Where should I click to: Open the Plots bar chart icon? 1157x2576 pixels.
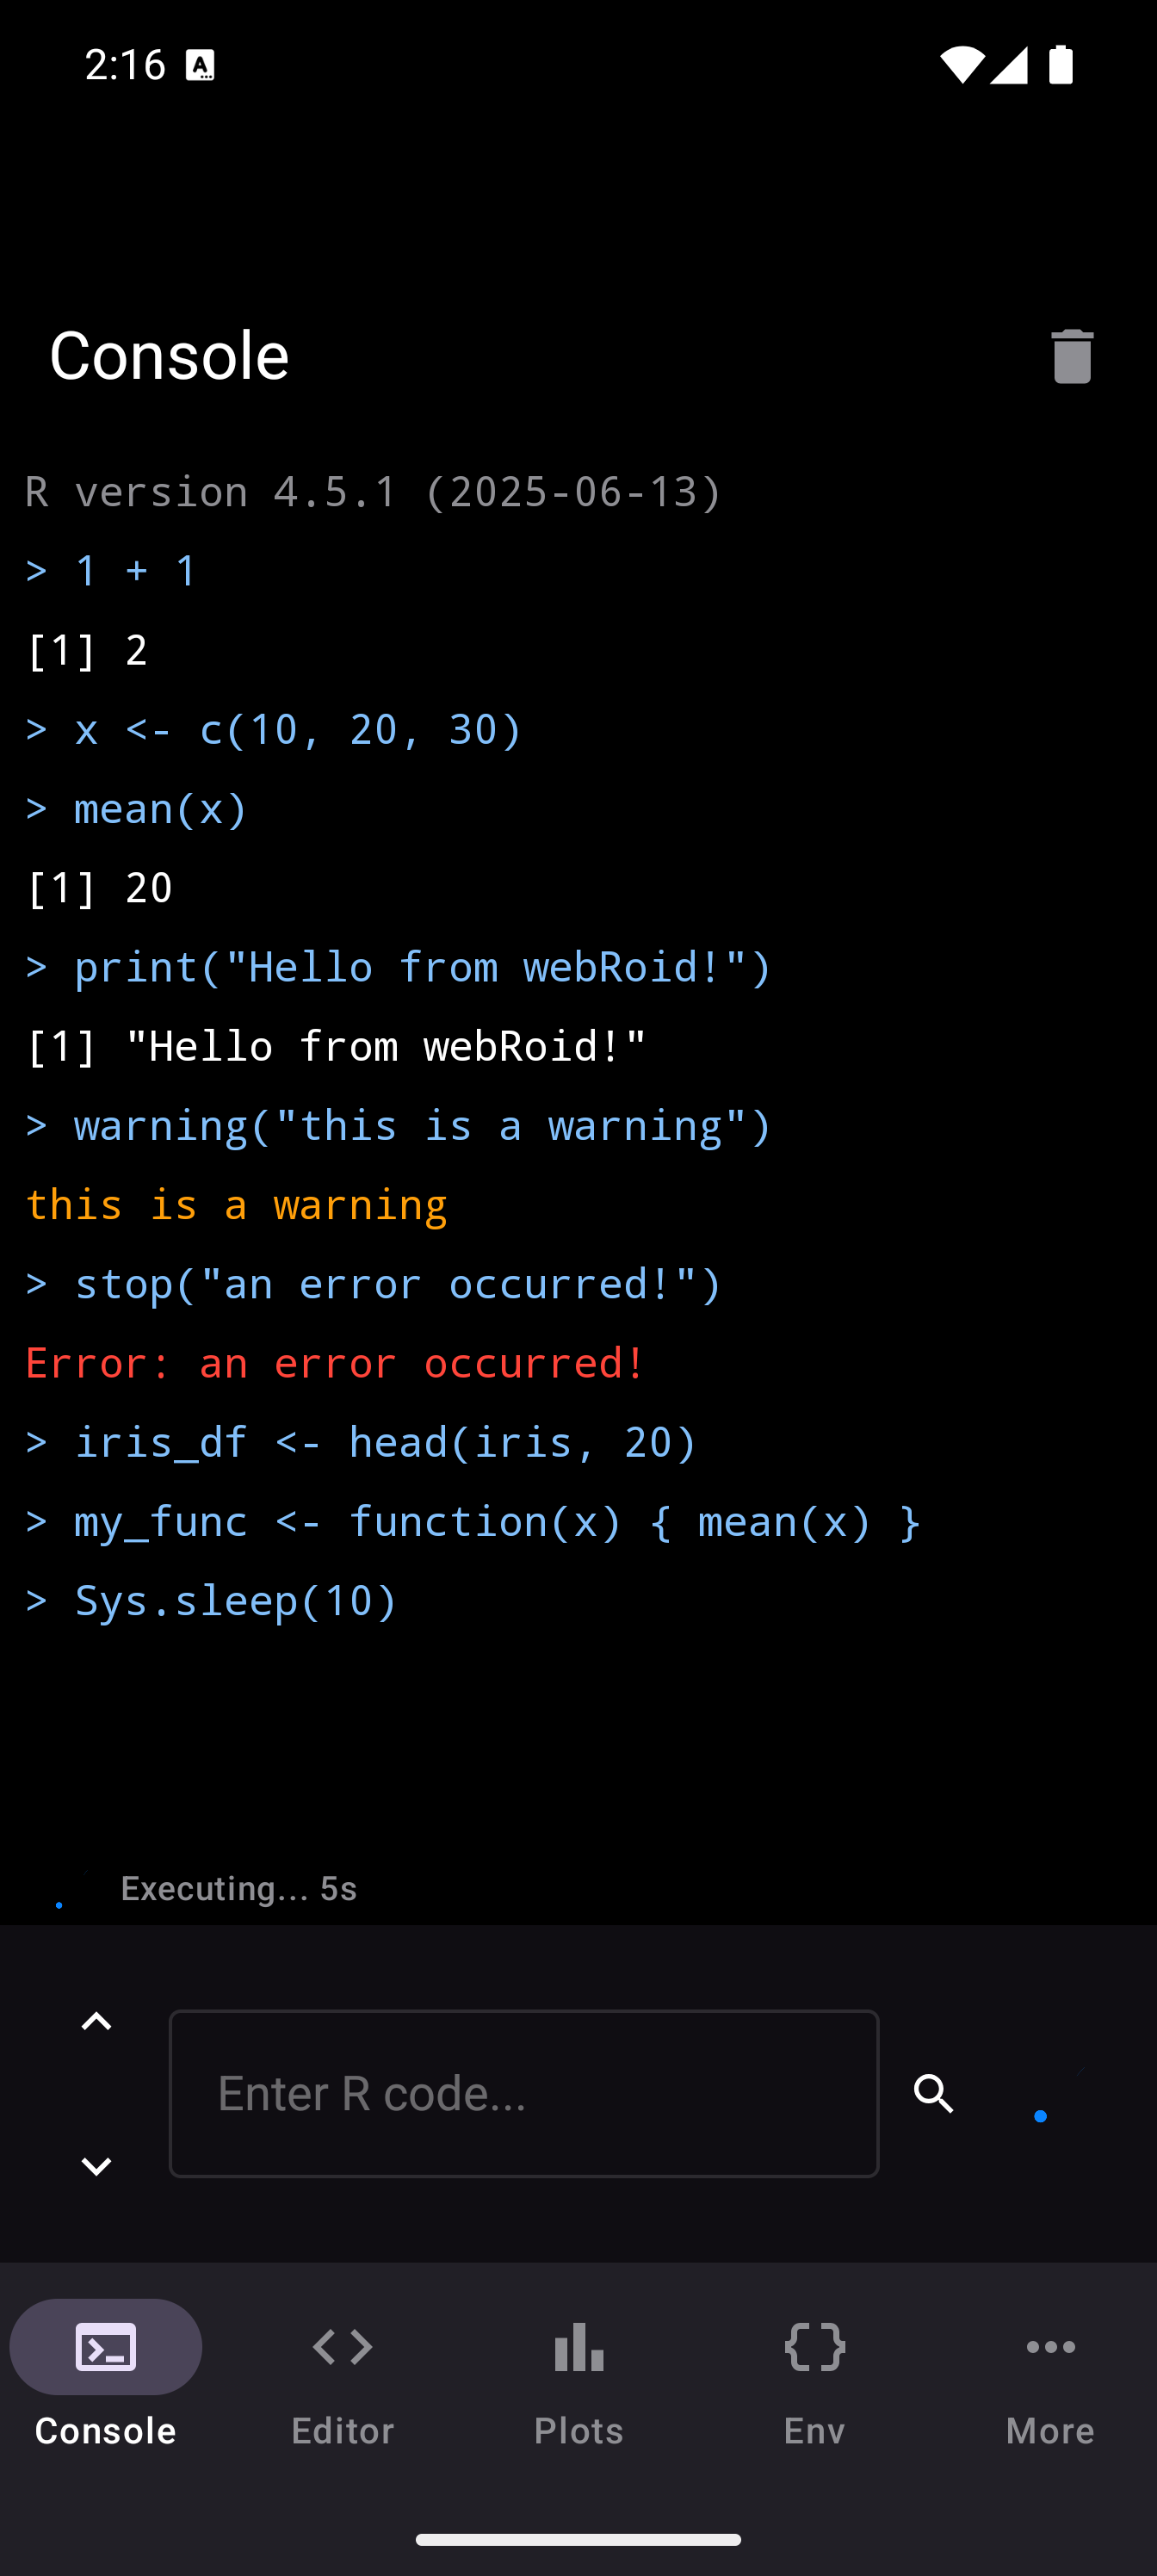(x=579, y=2346)
